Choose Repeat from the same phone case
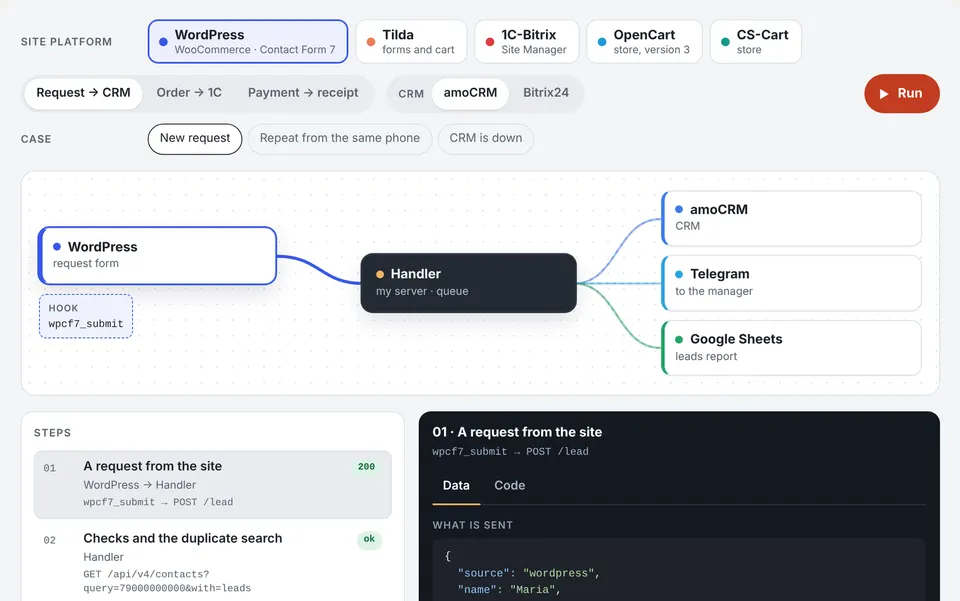Viewport: 960px width, 601px height. (340, 139)
